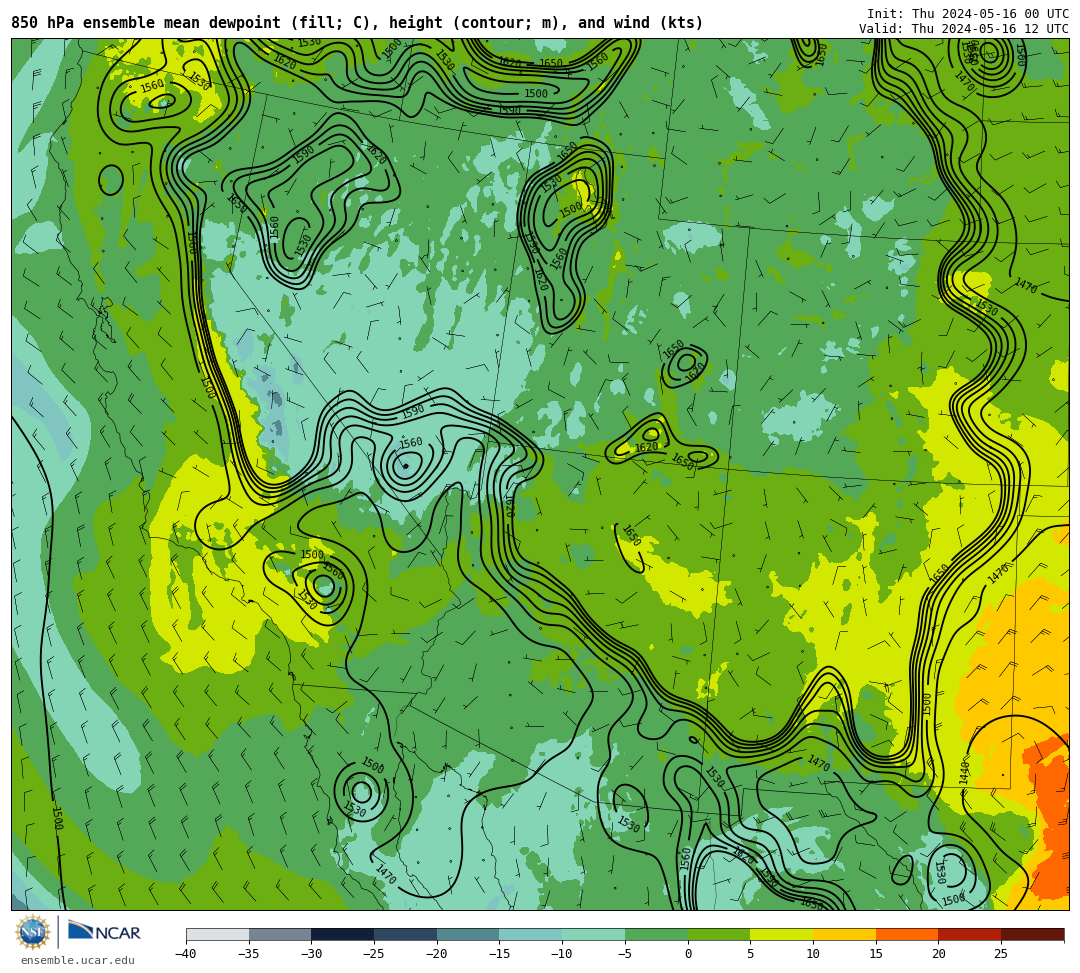The height and width of the screenshot is (973, 1080).
Task: Click the -40 to -35 colorbar swatch
Action: tap(218, 934)
